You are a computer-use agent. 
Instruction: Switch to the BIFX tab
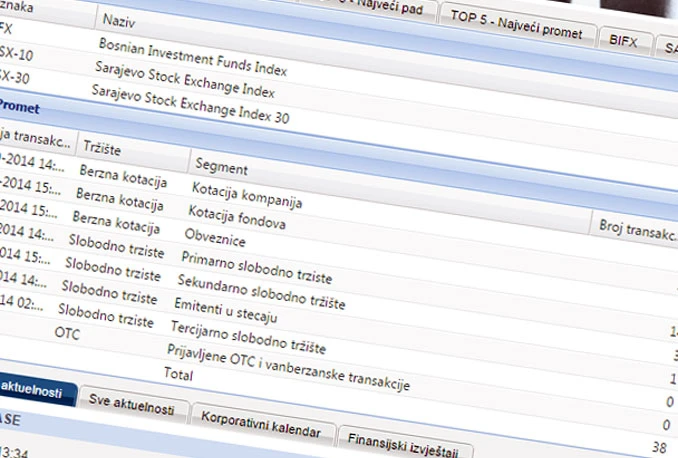pyautogui.click(x=623, y=40)
